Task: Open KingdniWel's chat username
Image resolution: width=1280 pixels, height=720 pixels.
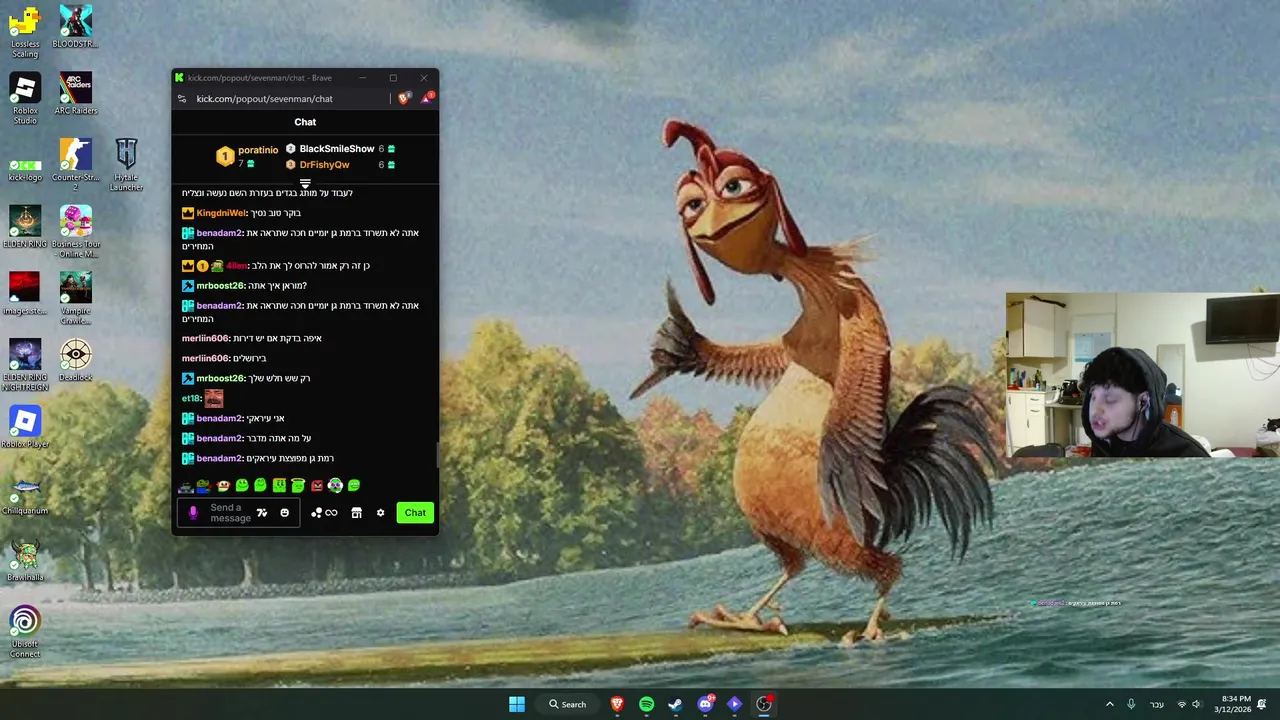Action: click(221, 213)
